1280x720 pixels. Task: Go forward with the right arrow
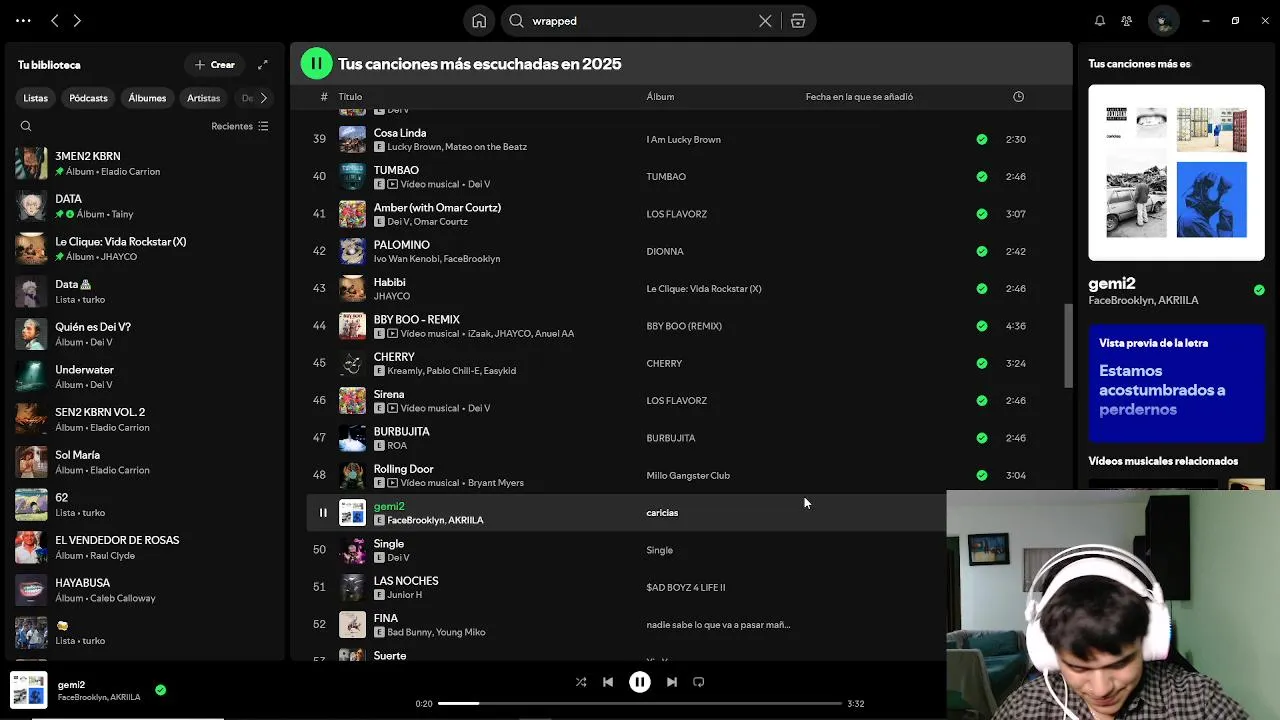point(77,20)
